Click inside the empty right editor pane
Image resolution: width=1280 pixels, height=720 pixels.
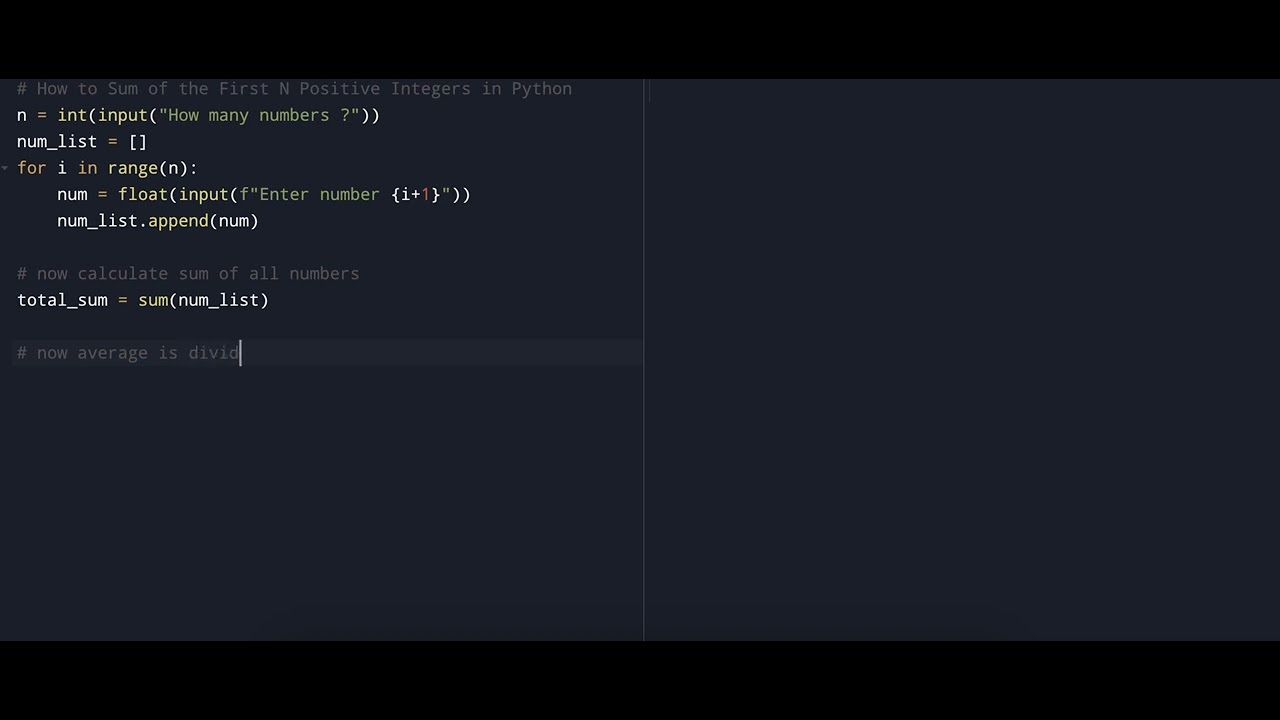(962, 360)
